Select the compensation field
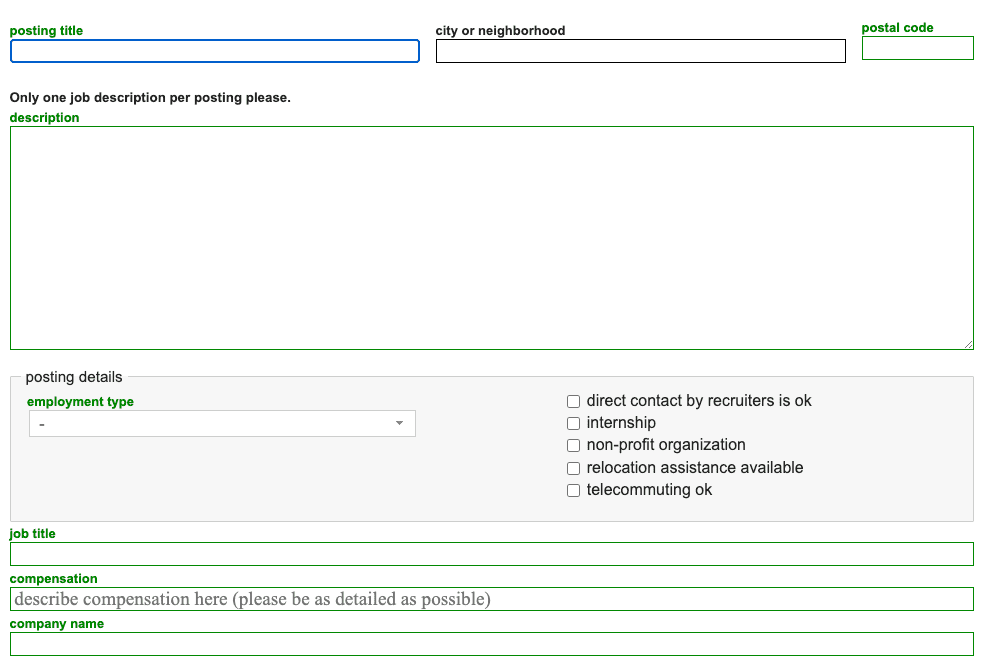 [492, 598]
